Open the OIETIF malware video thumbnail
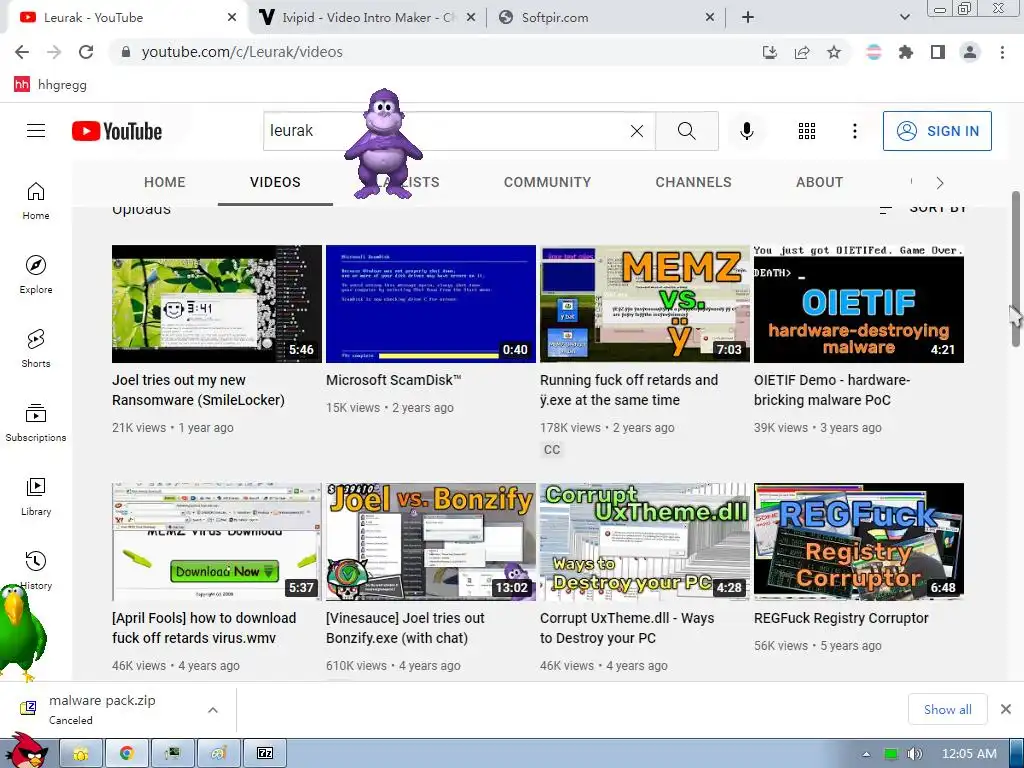Viewport: 1024px width, 768px height. pos(859,304)
